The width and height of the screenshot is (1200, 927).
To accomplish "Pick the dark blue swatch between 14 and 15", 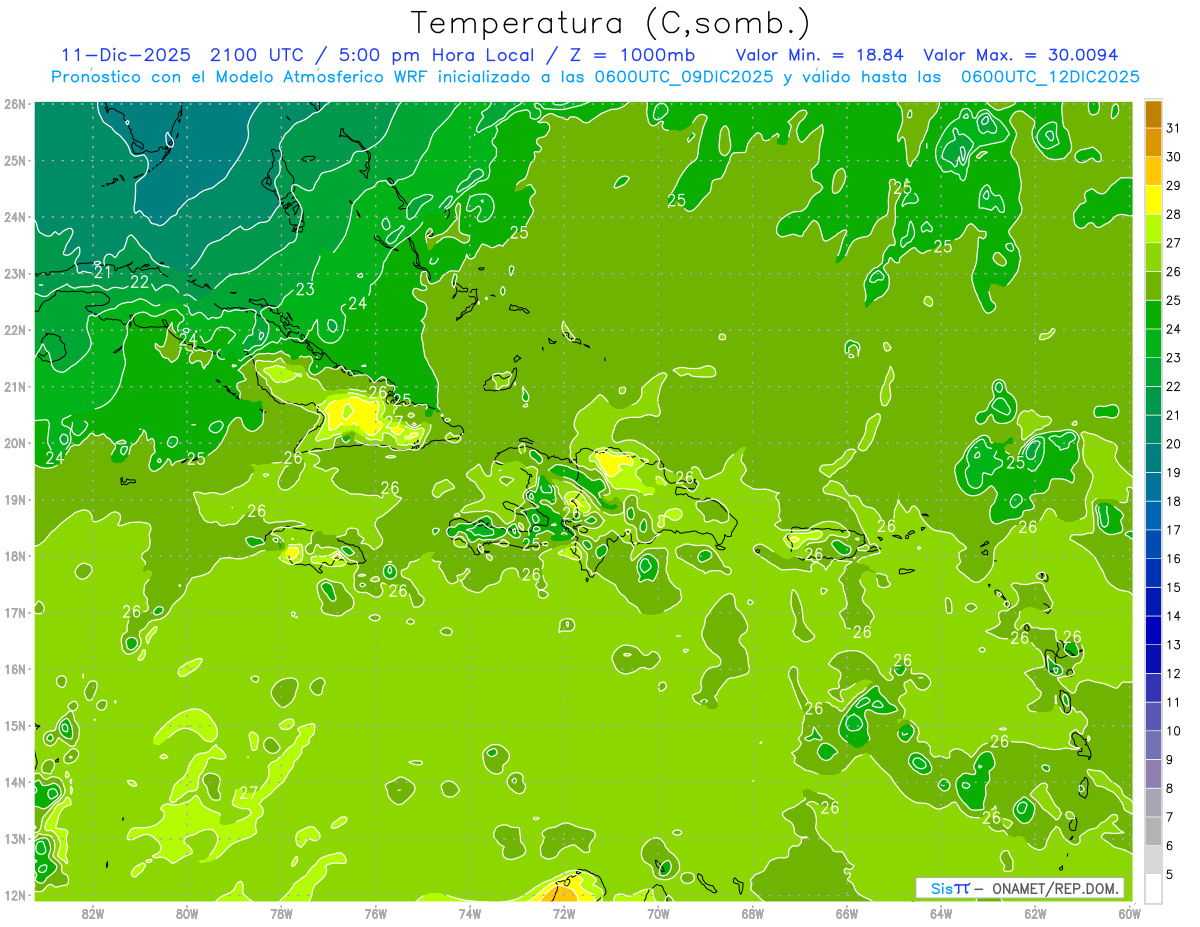I will pos(1153,601).
